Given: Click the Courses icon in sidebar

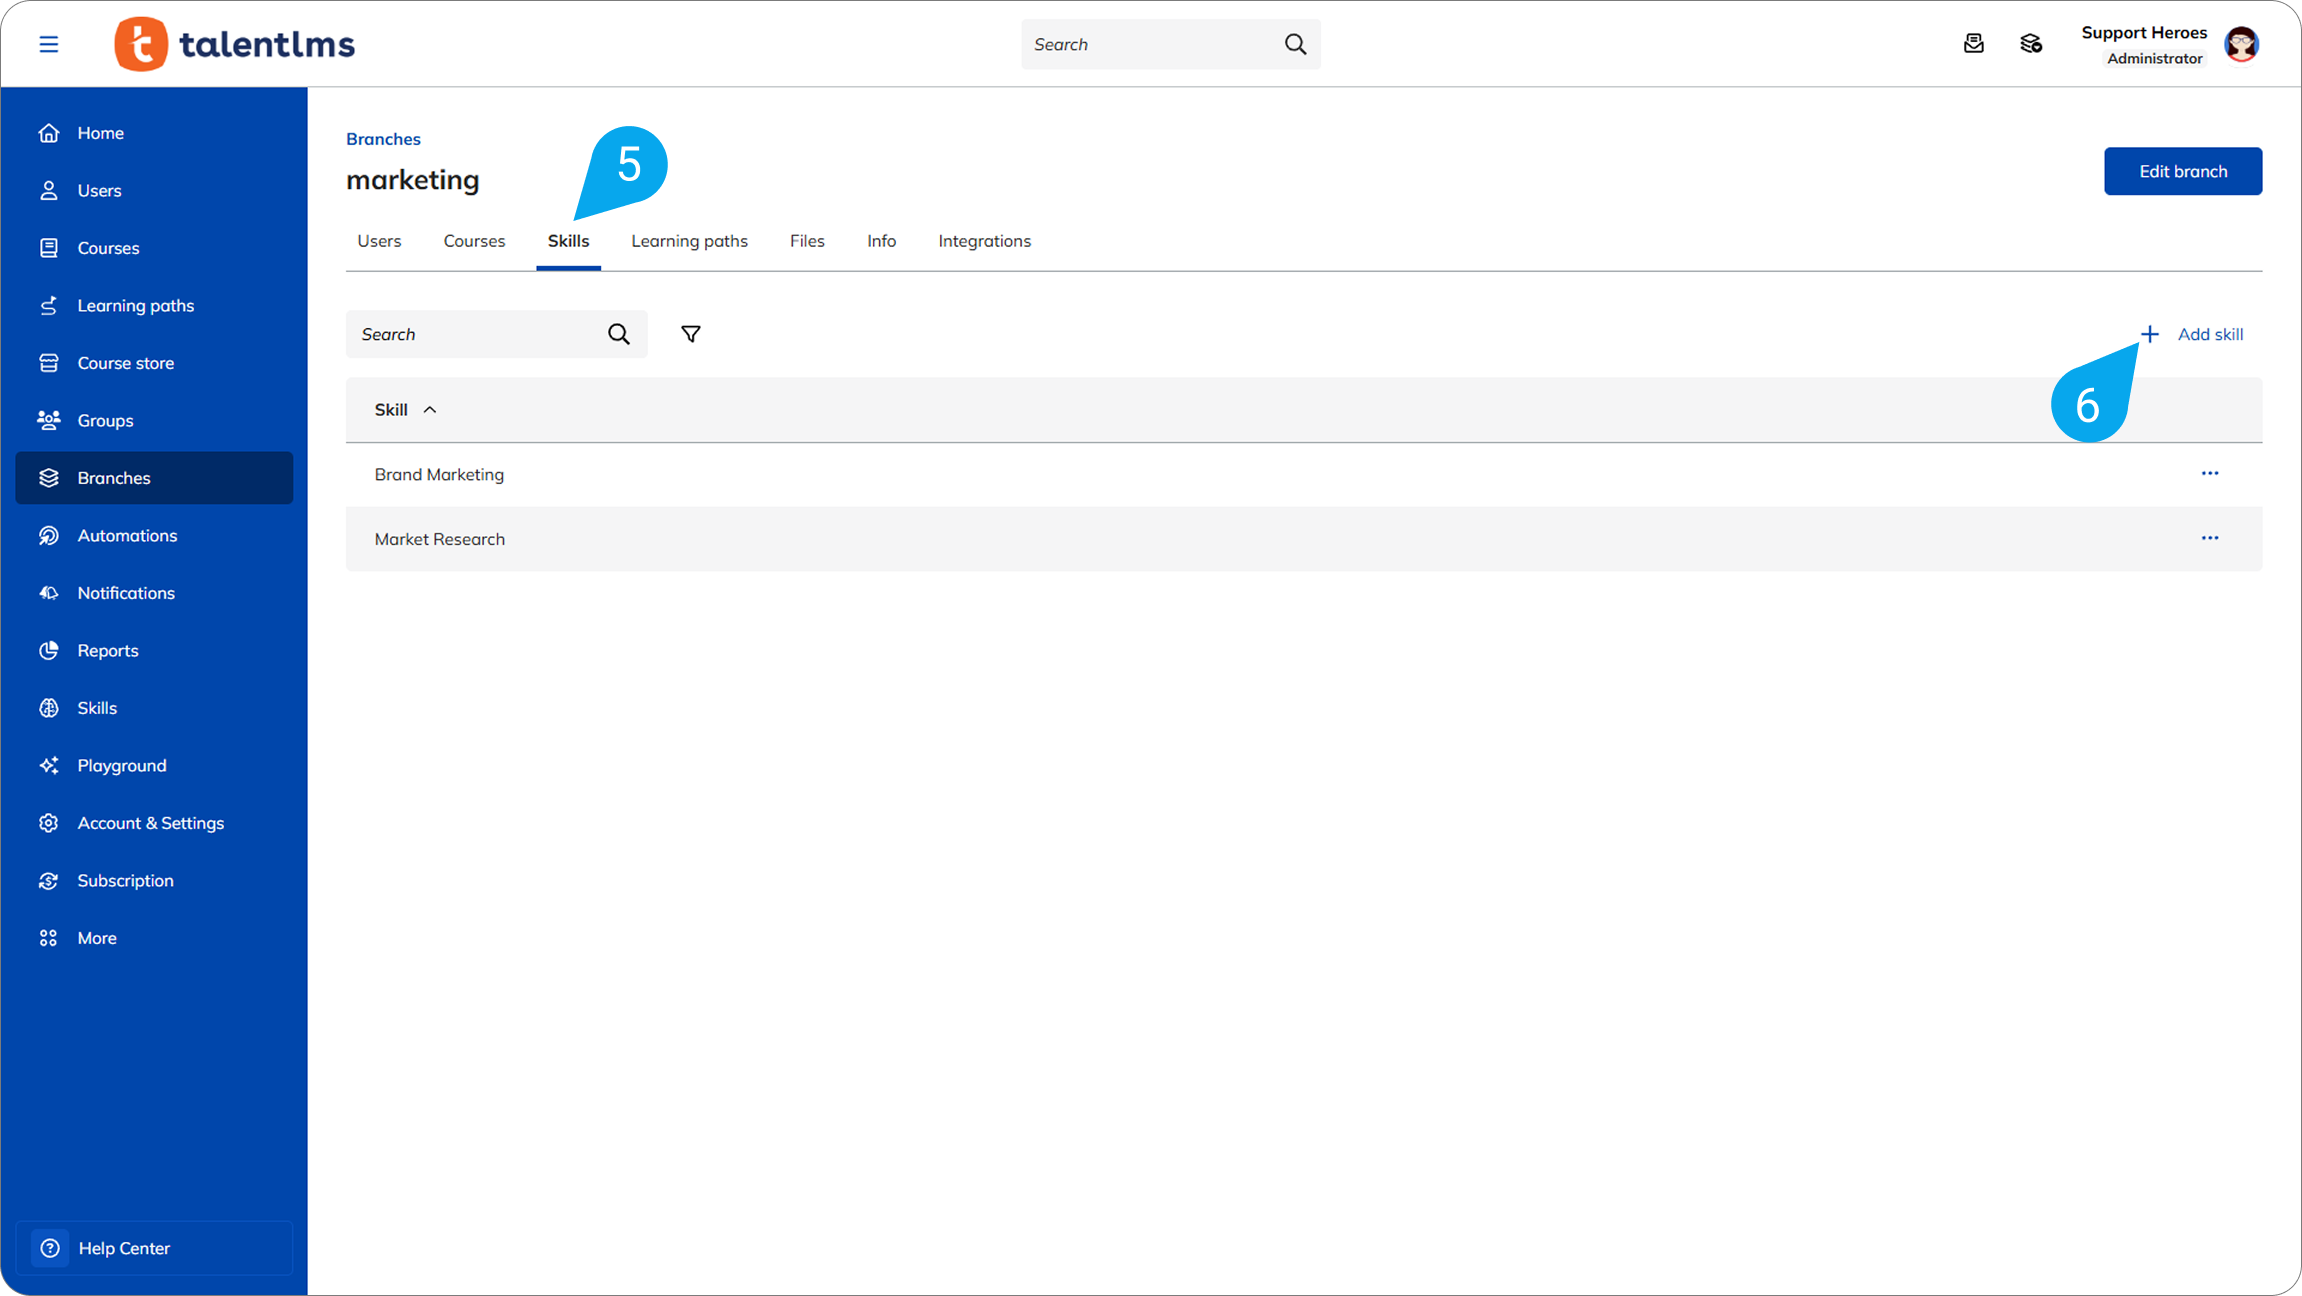Looking at the screenshot, I should point(49,248).
